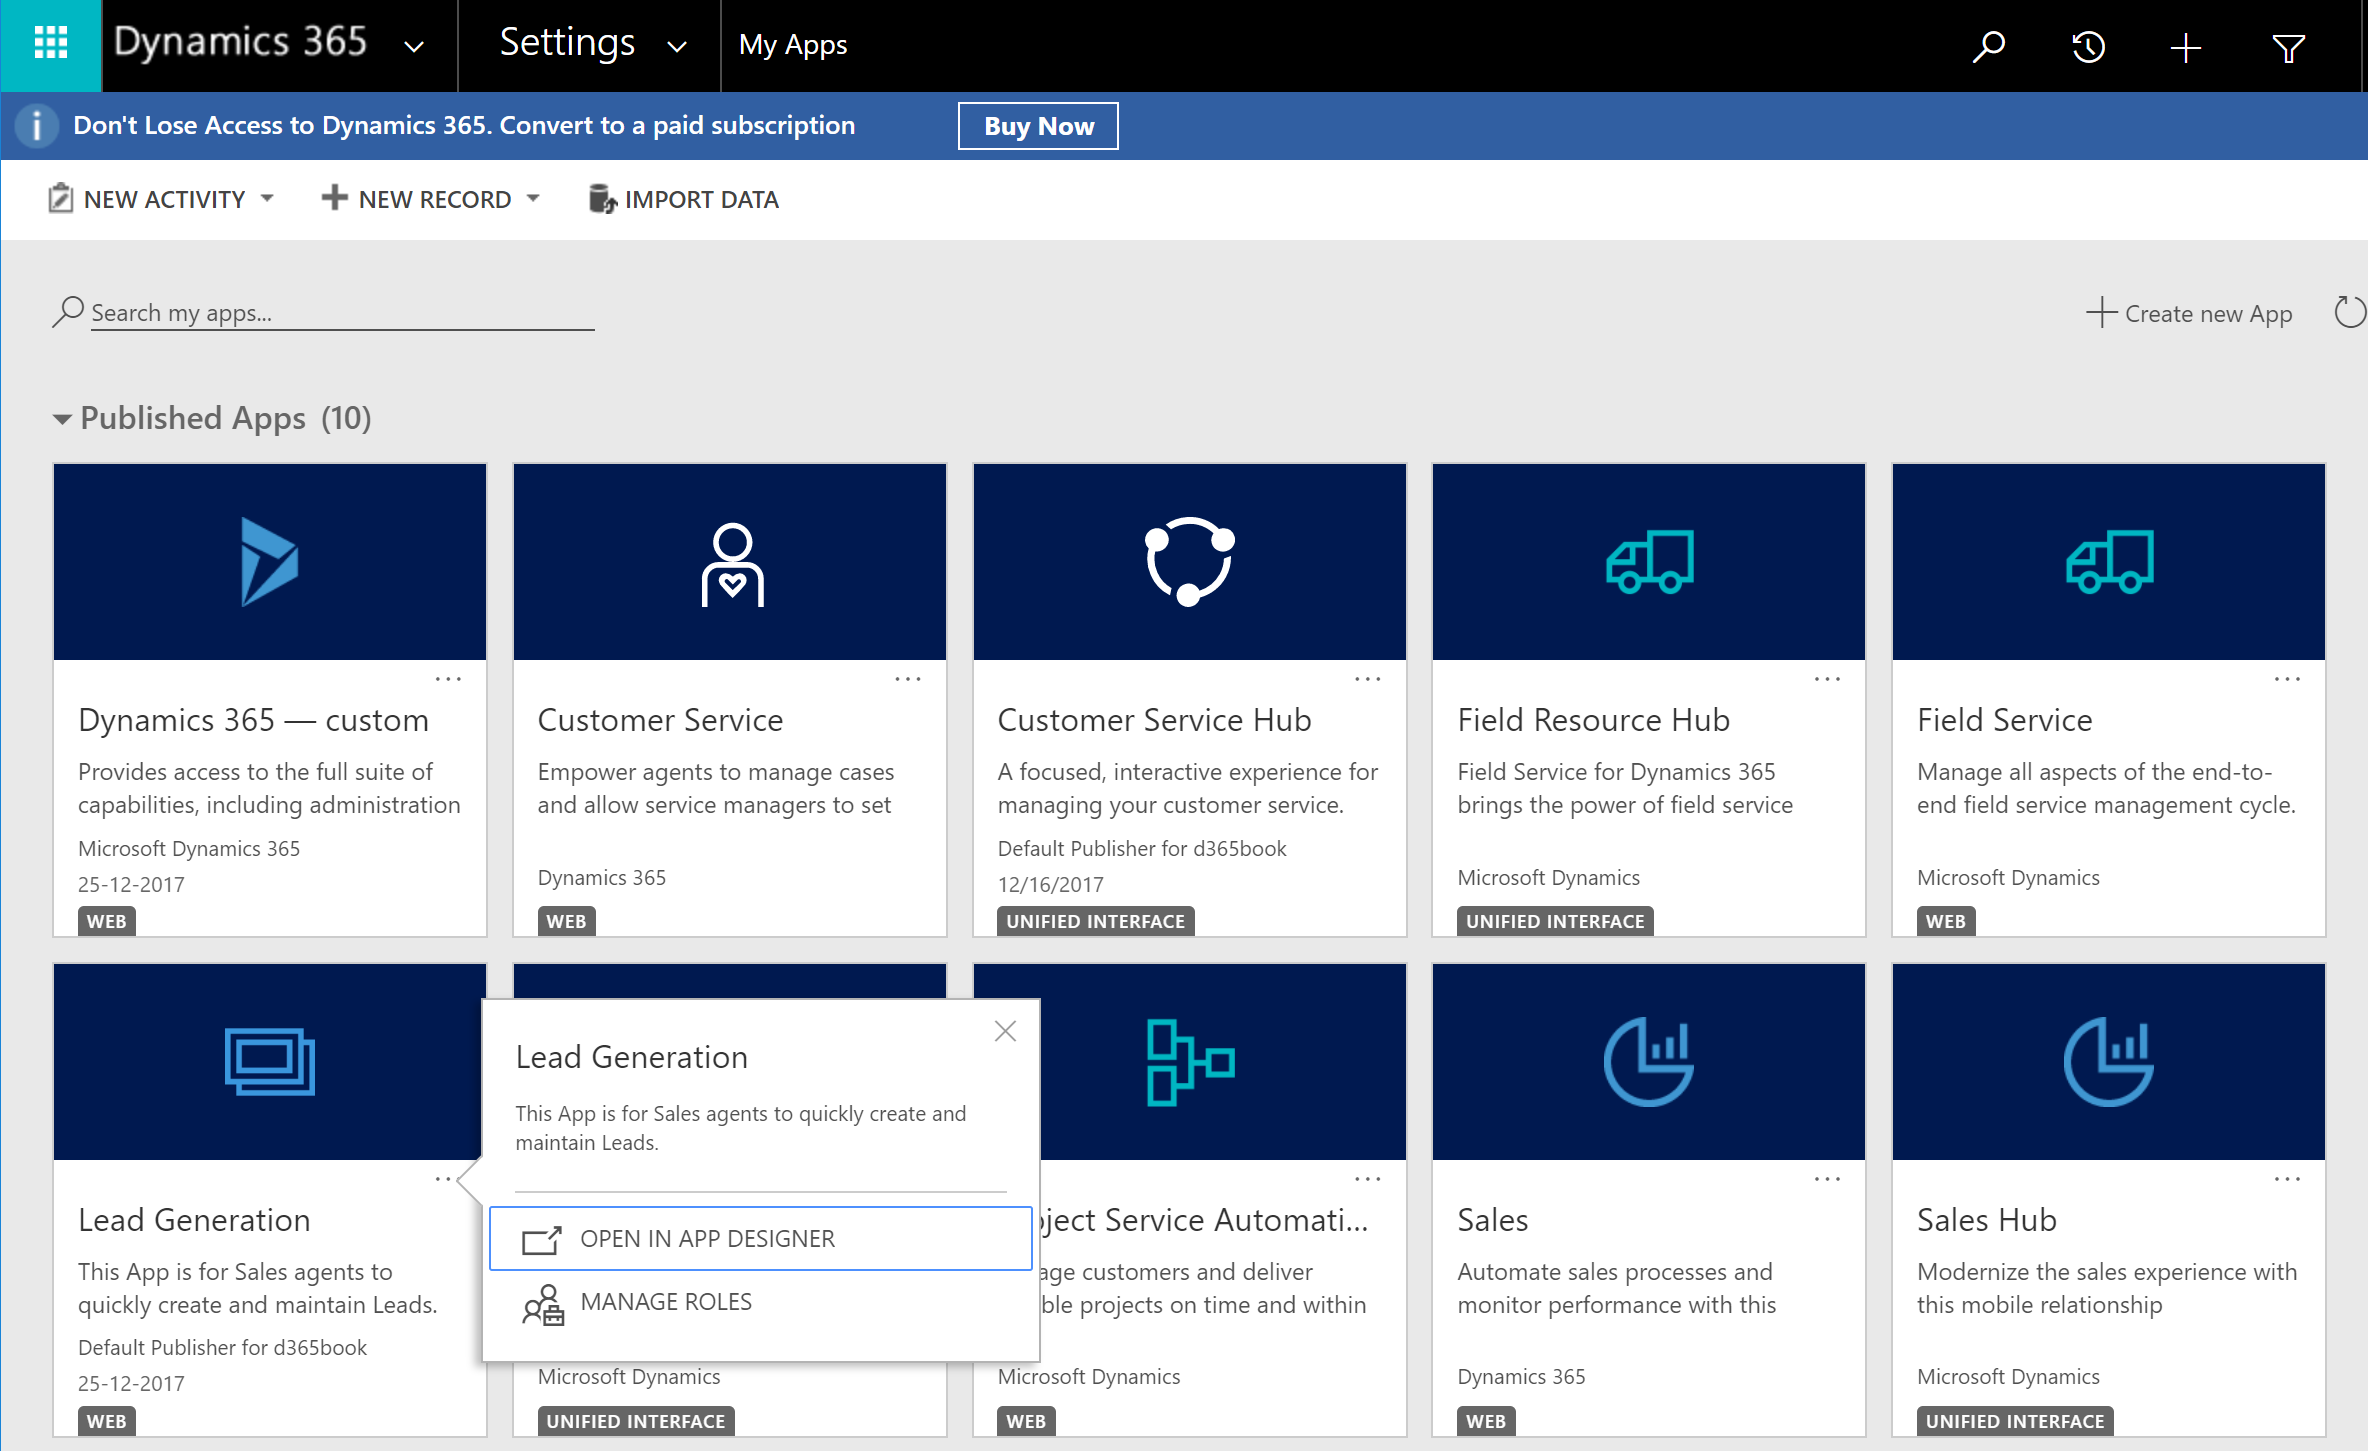Refresh the apps list icon
2368x1451 pixels.
tap(2349, 312)
